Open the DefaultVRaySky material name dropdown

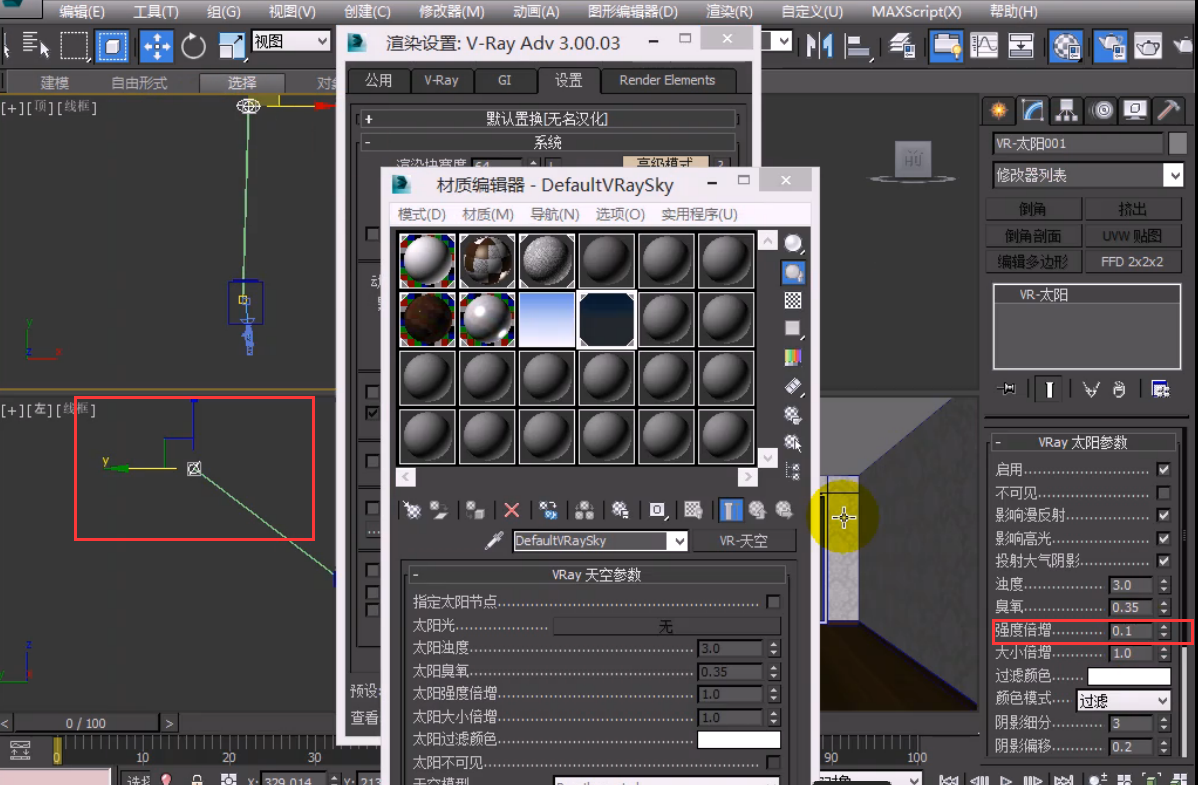point(679,541)
